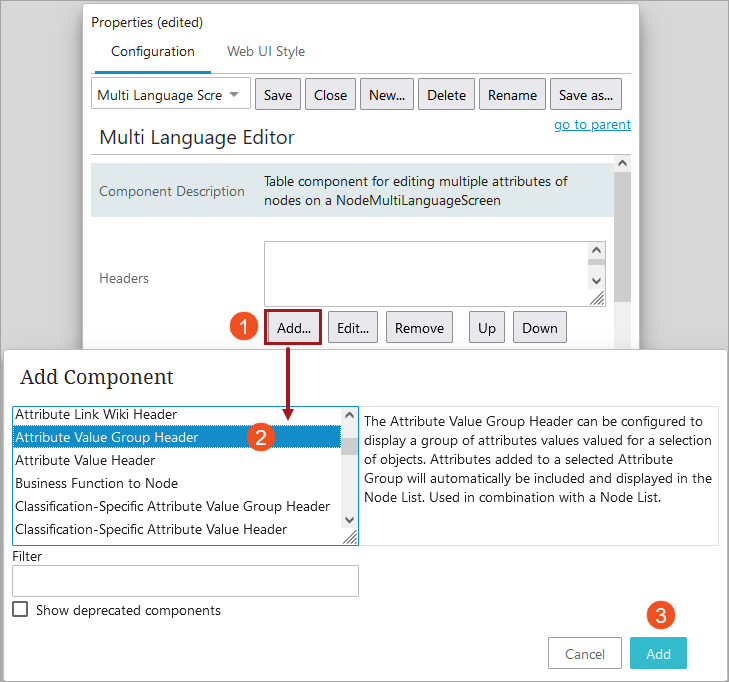Follow the go to parent link
729x682 pixels.
[592, 125]
